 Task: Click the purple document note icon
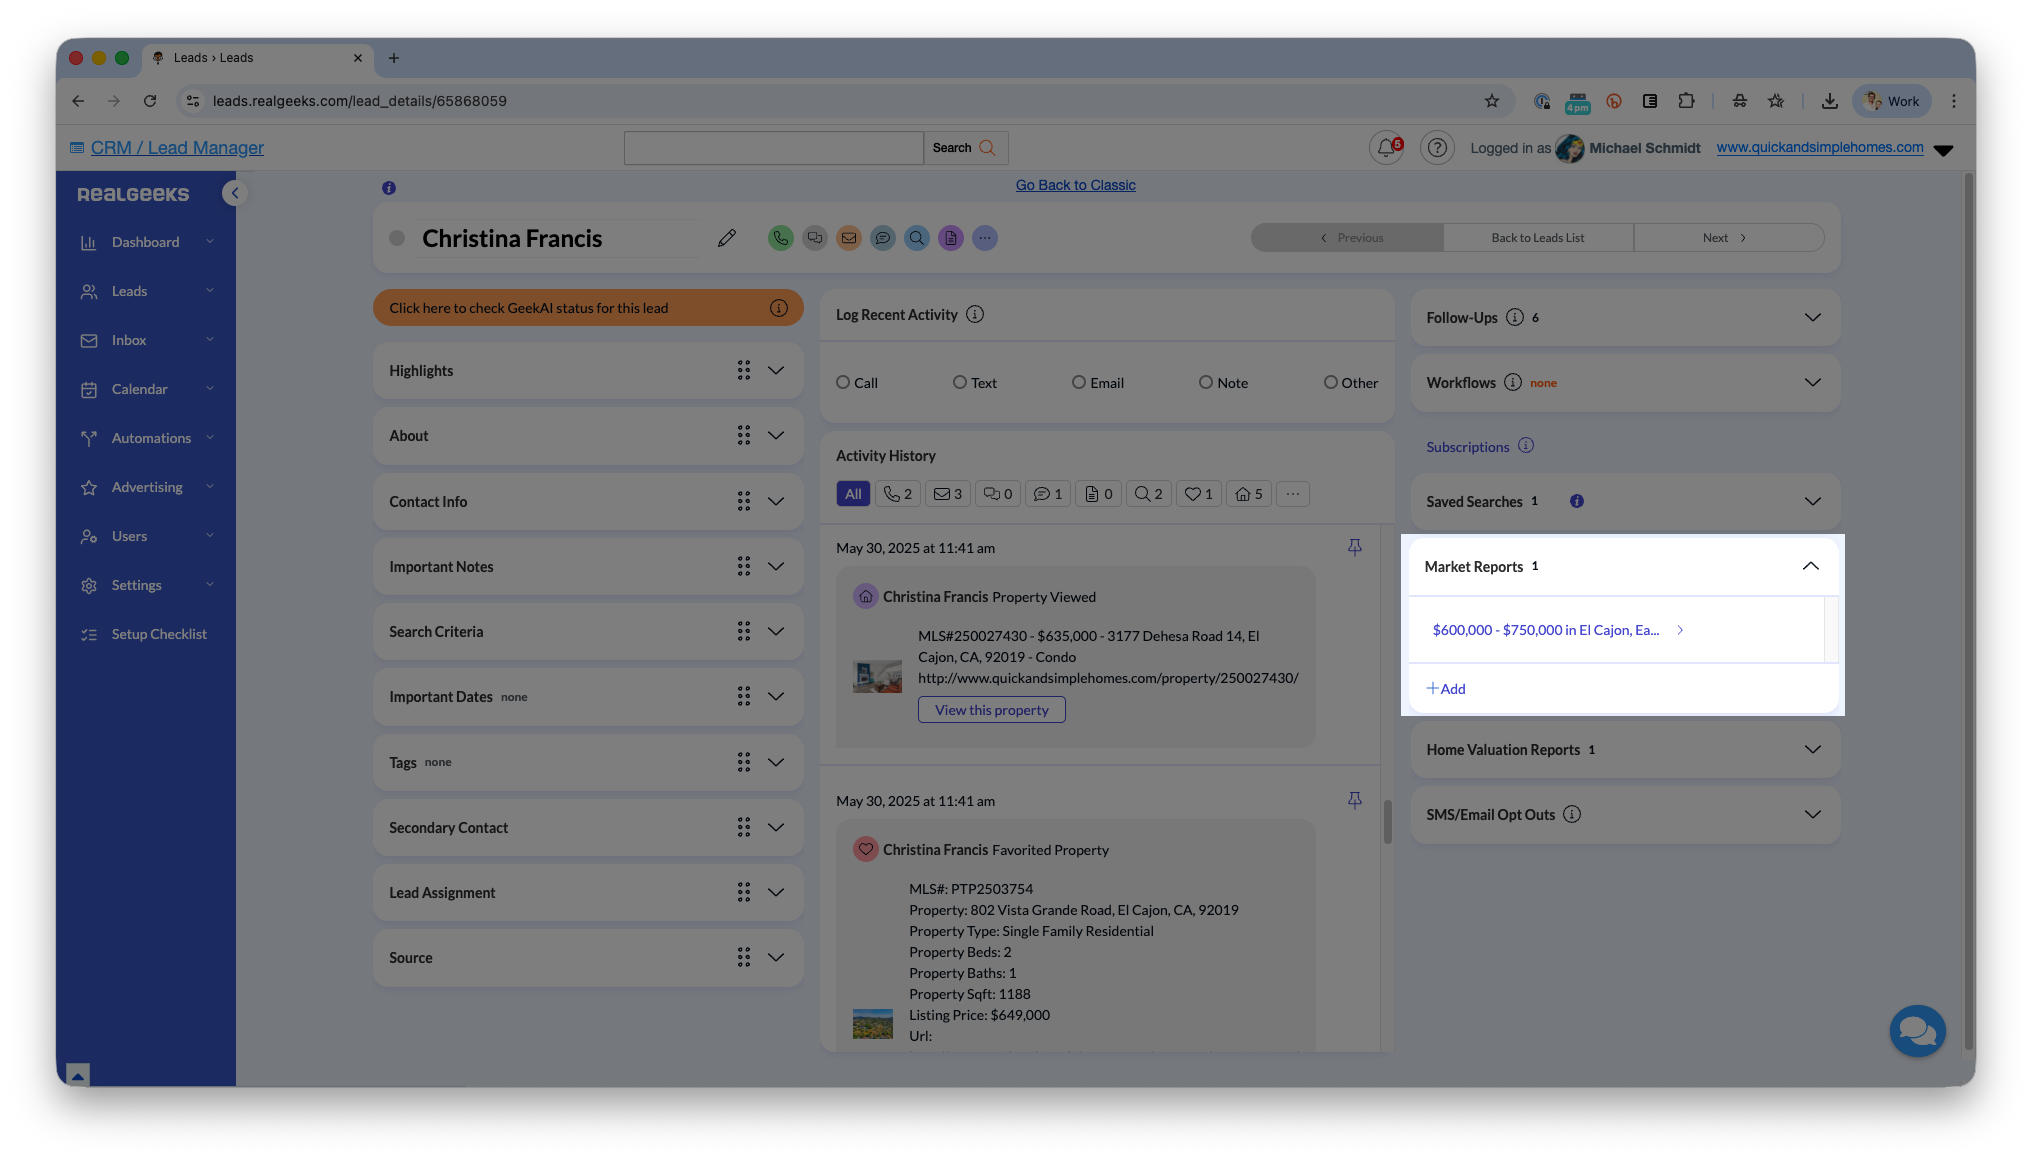tap(950, 238)
